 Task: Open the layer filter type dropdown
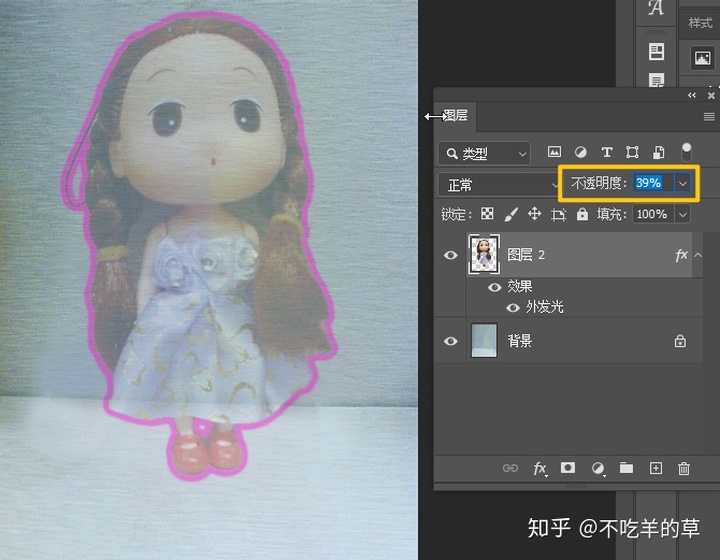click(484, 153)
